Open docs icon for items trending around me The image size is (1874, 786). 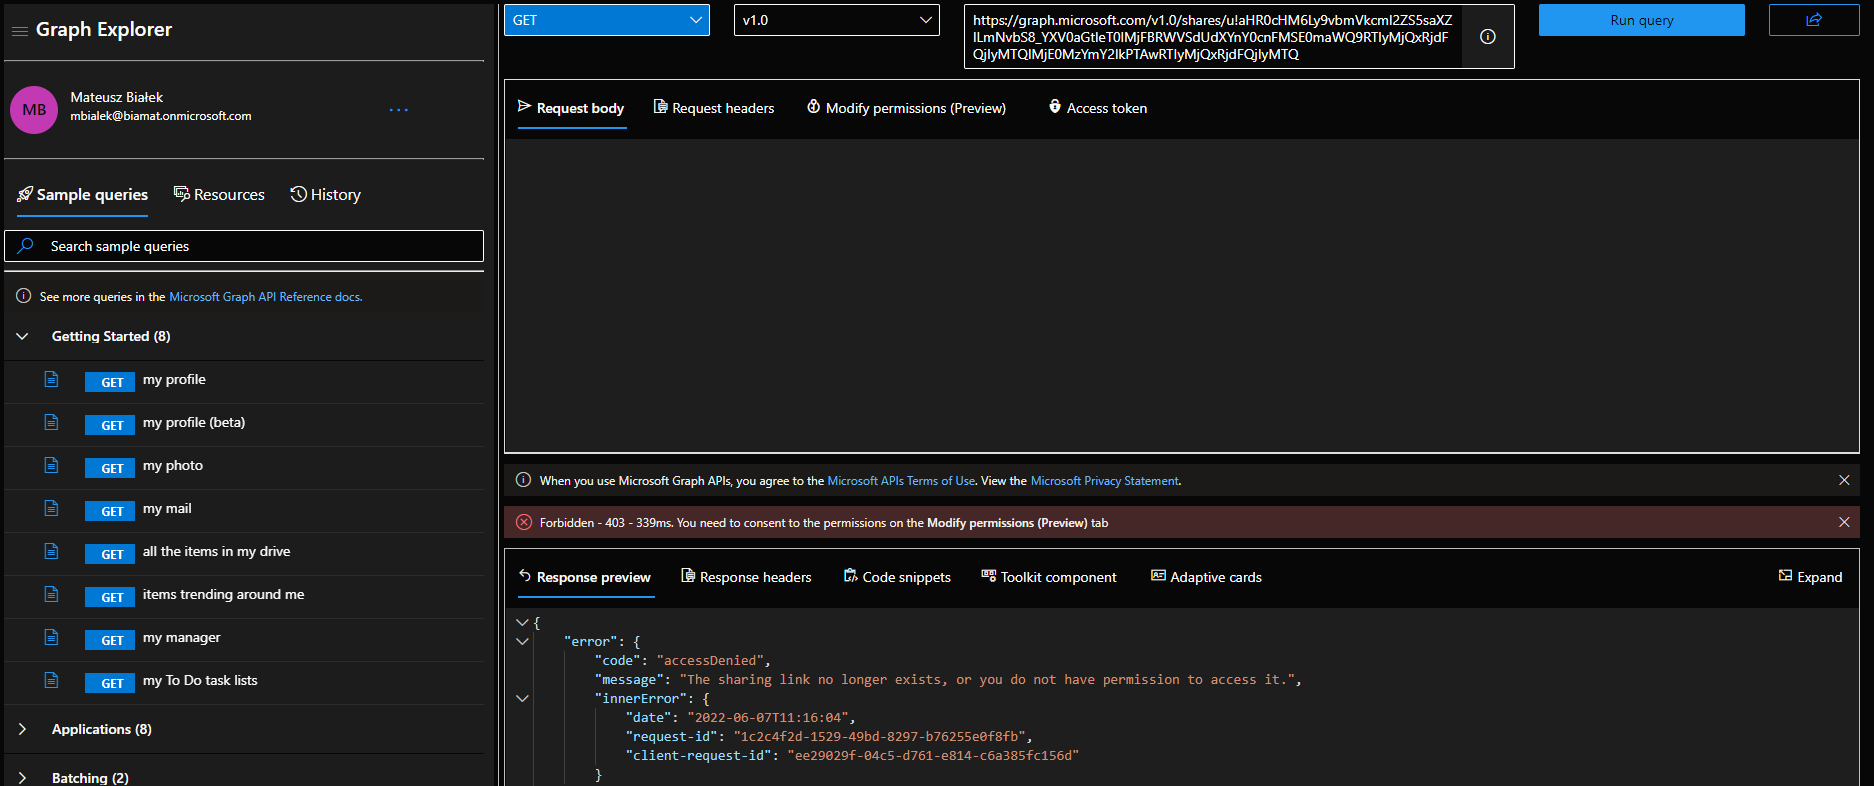[51, 594]
